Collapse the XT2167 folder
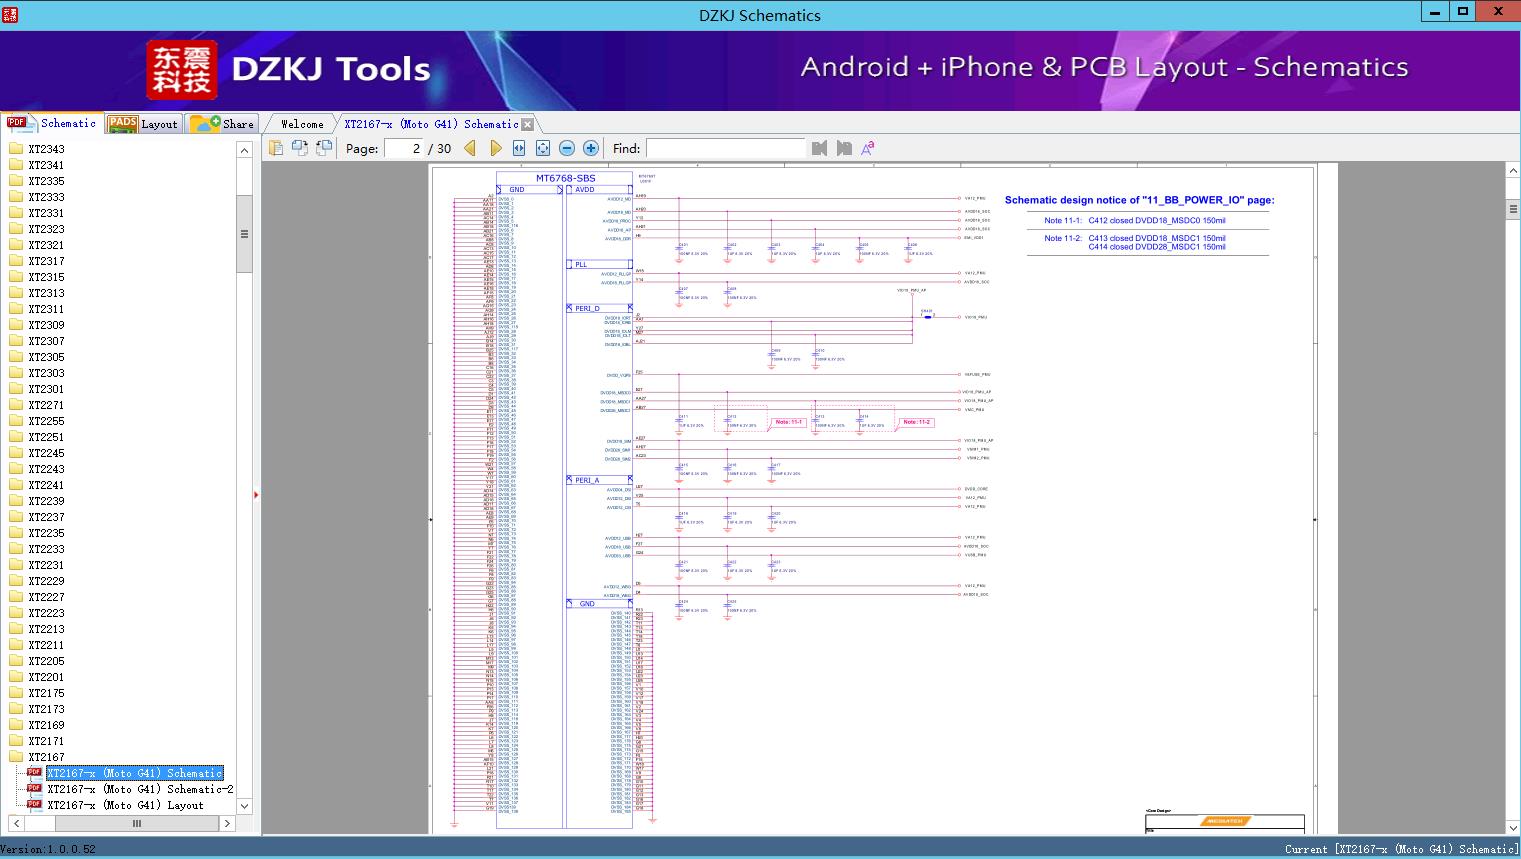The image size is (1521, 859). coord(46,757)
